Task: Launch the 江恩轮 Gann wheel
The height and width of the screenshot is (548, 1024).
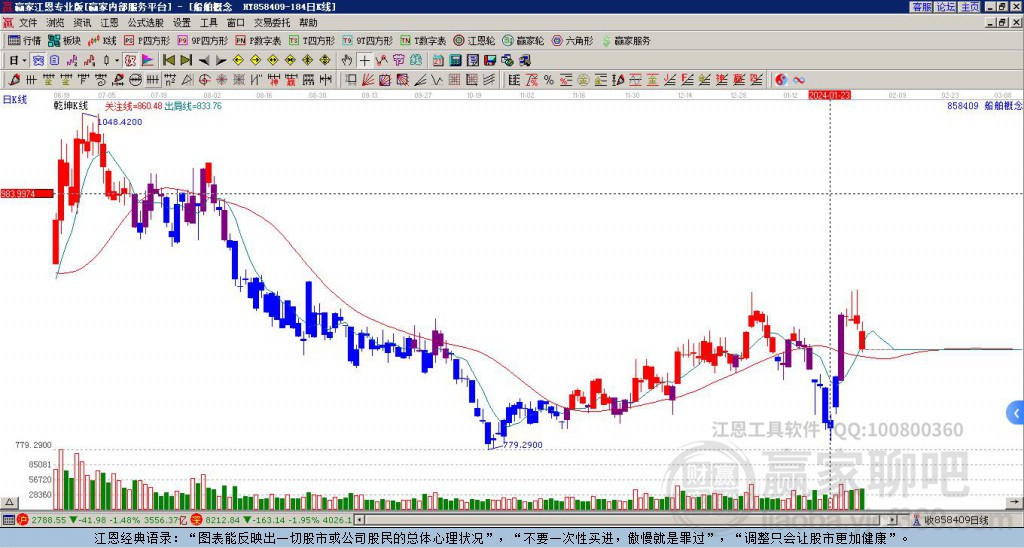Action: (x=474, y=40)
